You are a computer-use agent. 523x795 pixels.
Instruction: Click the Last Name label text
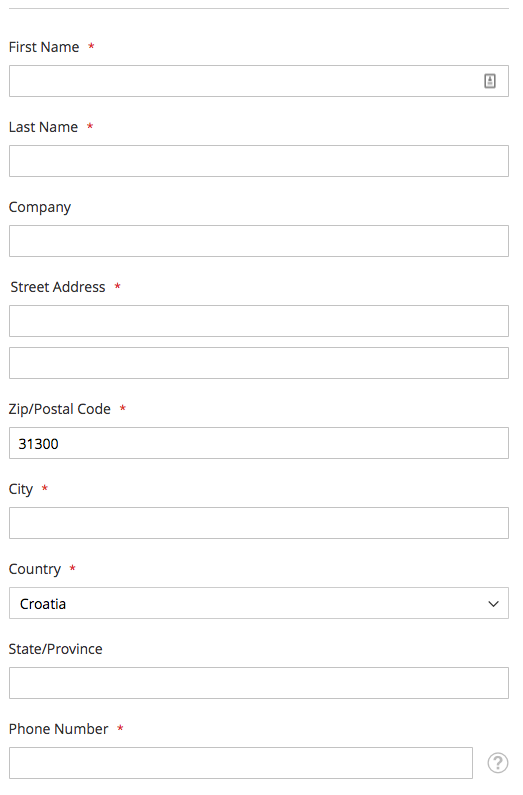pos(44,127)
